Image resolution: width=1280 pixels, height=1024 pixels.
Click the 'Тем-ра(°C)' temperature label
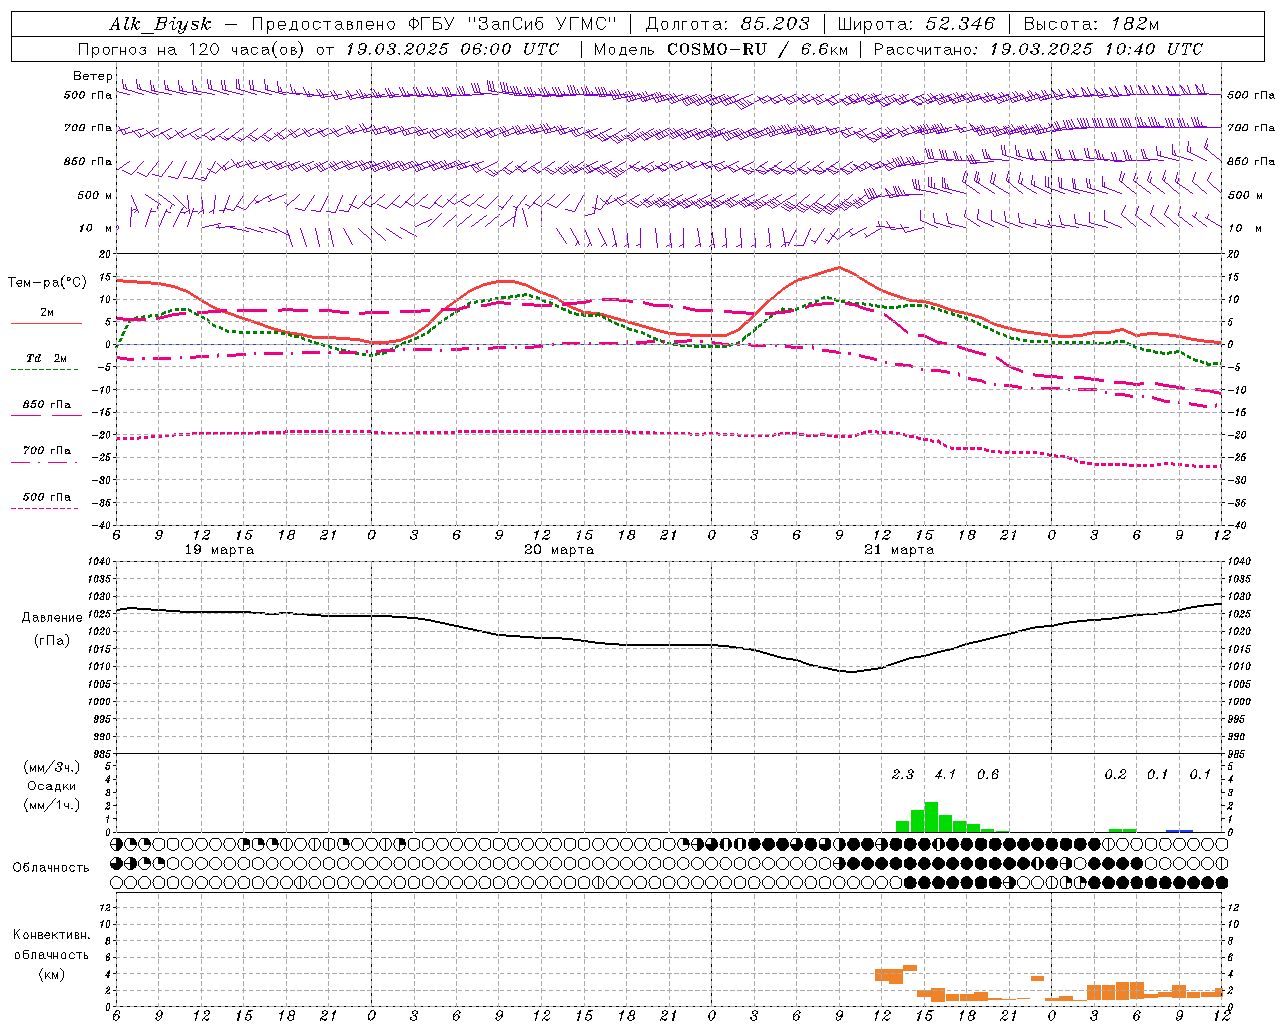(x=47, y=283)
